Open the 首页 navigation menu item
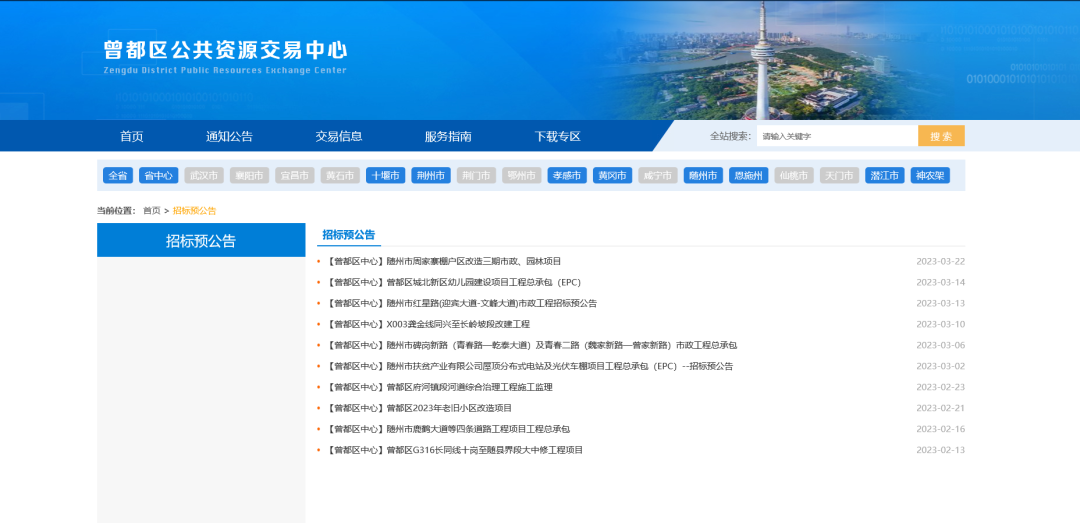The height and width of the screenshot is (523, 1080). click(132, 137)
